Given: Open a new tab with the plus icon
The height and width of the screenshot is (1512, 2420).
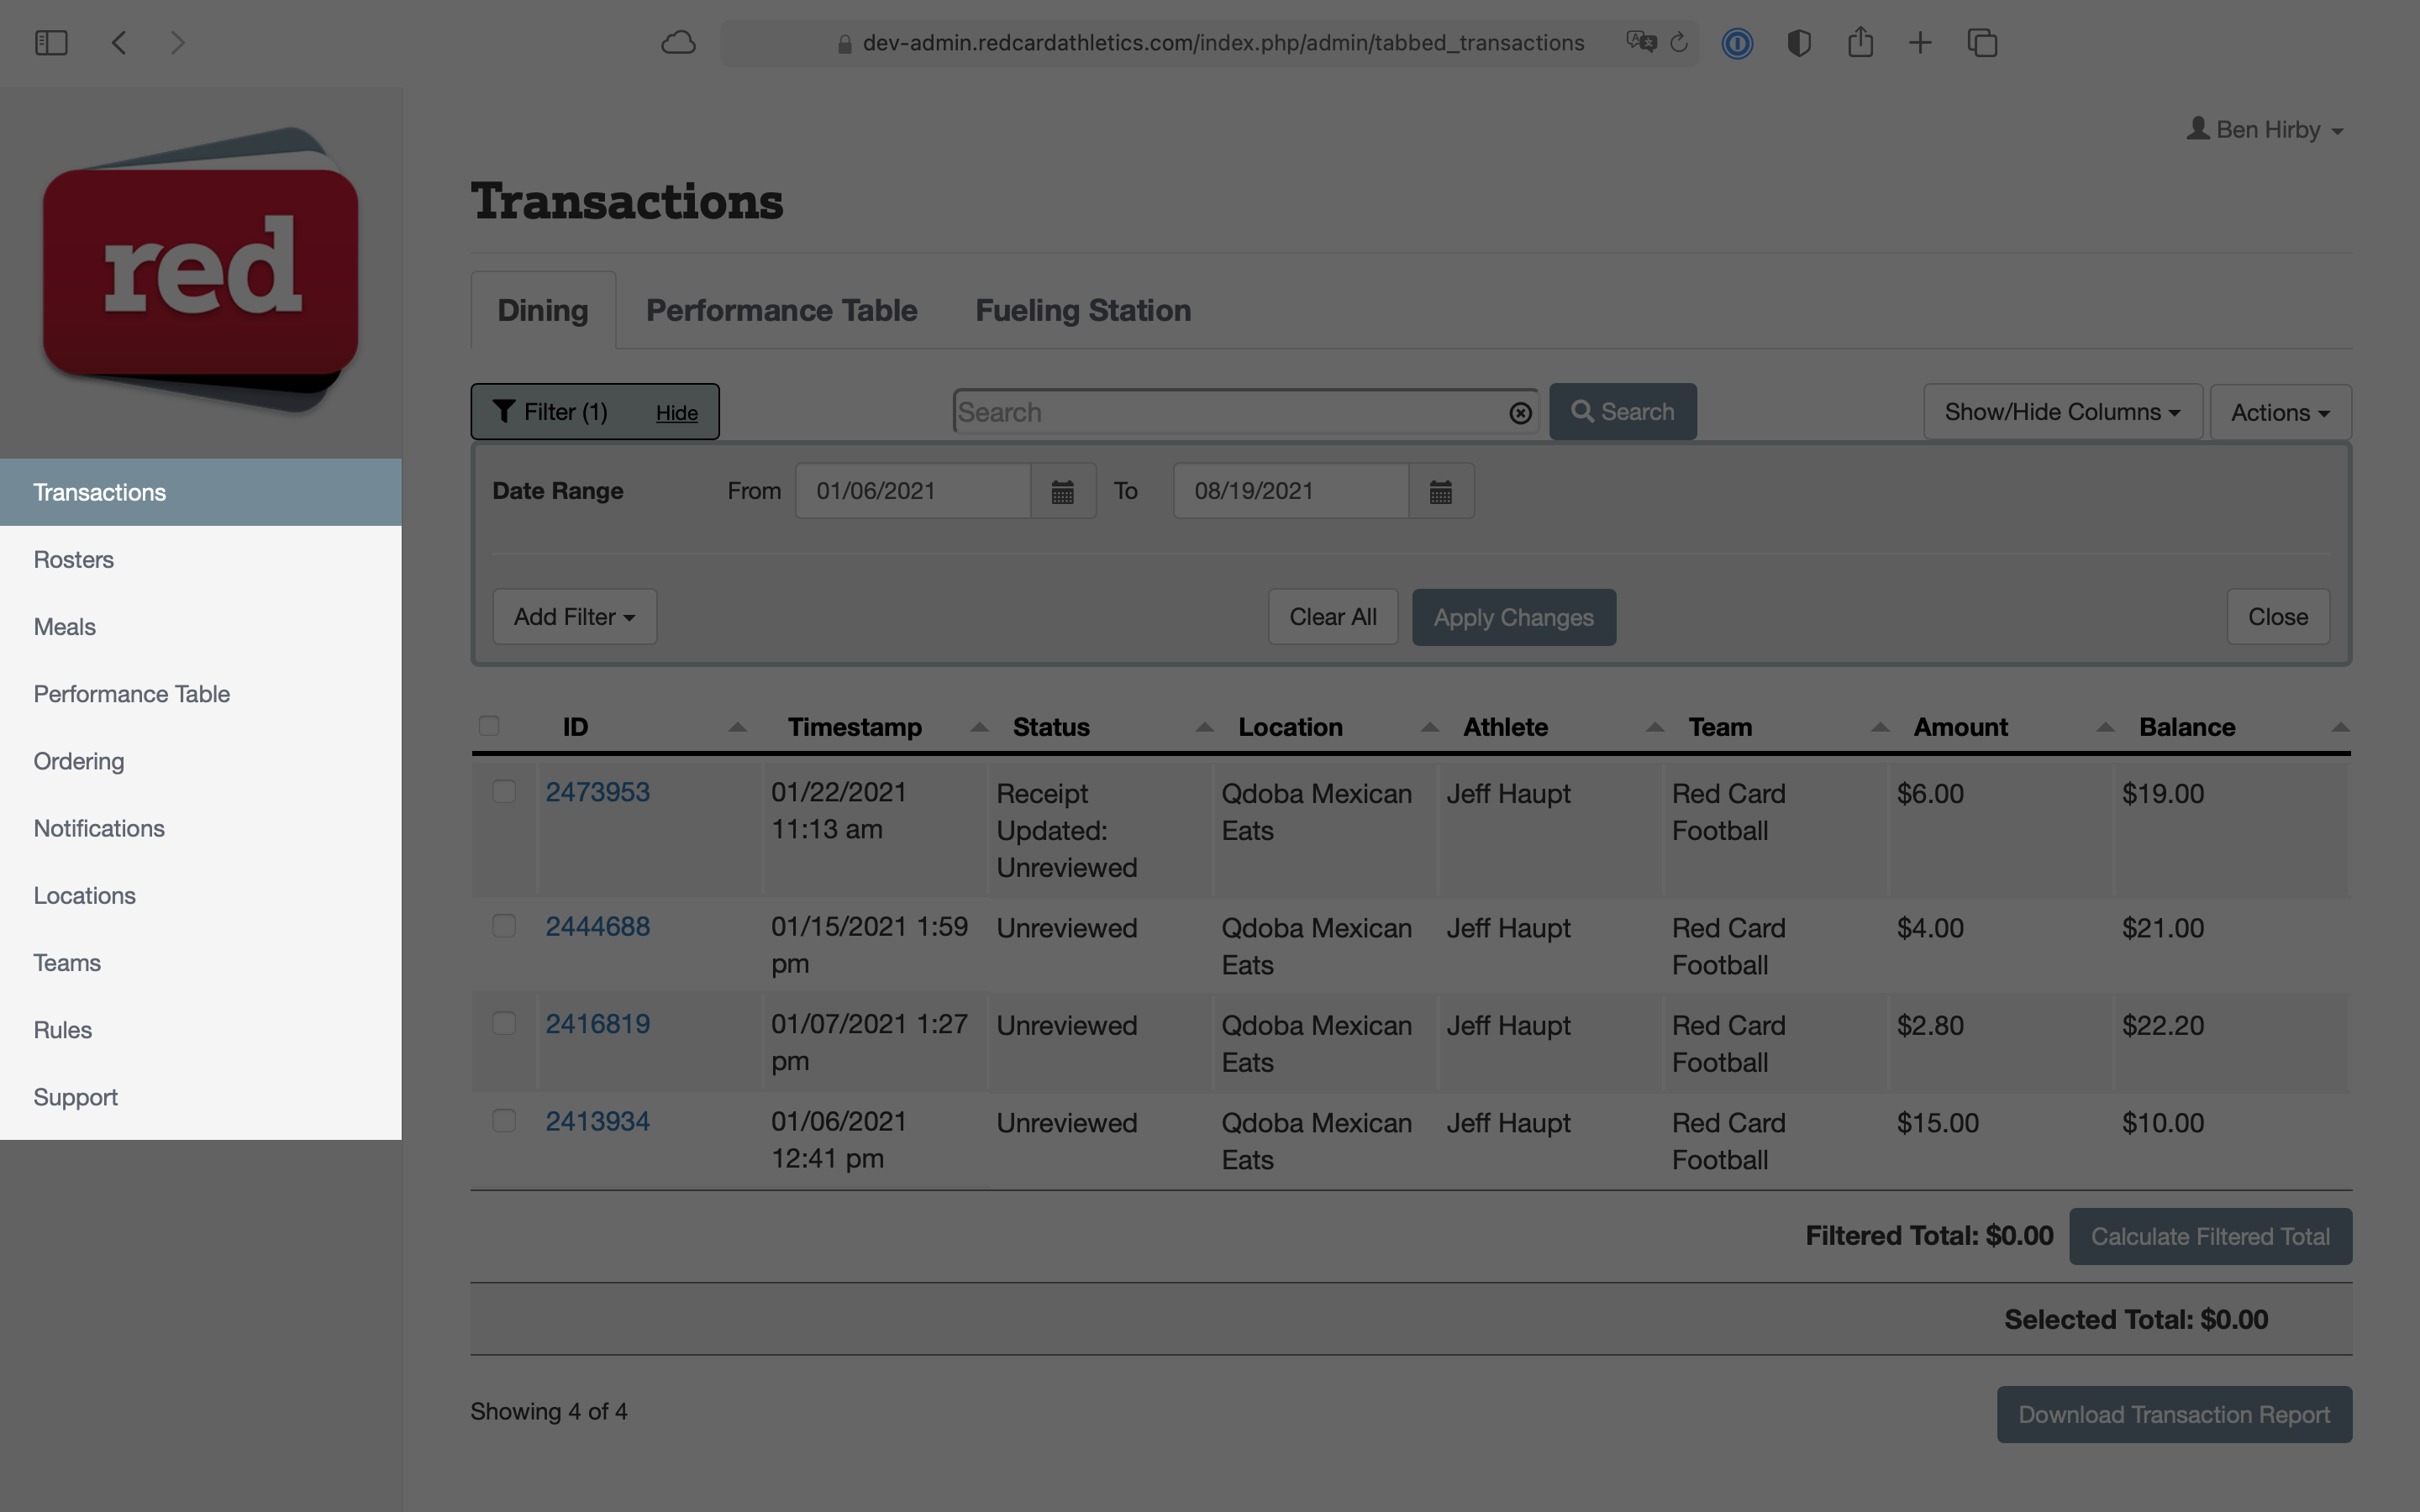Looking at the screenshot, I should [1920, 43].
